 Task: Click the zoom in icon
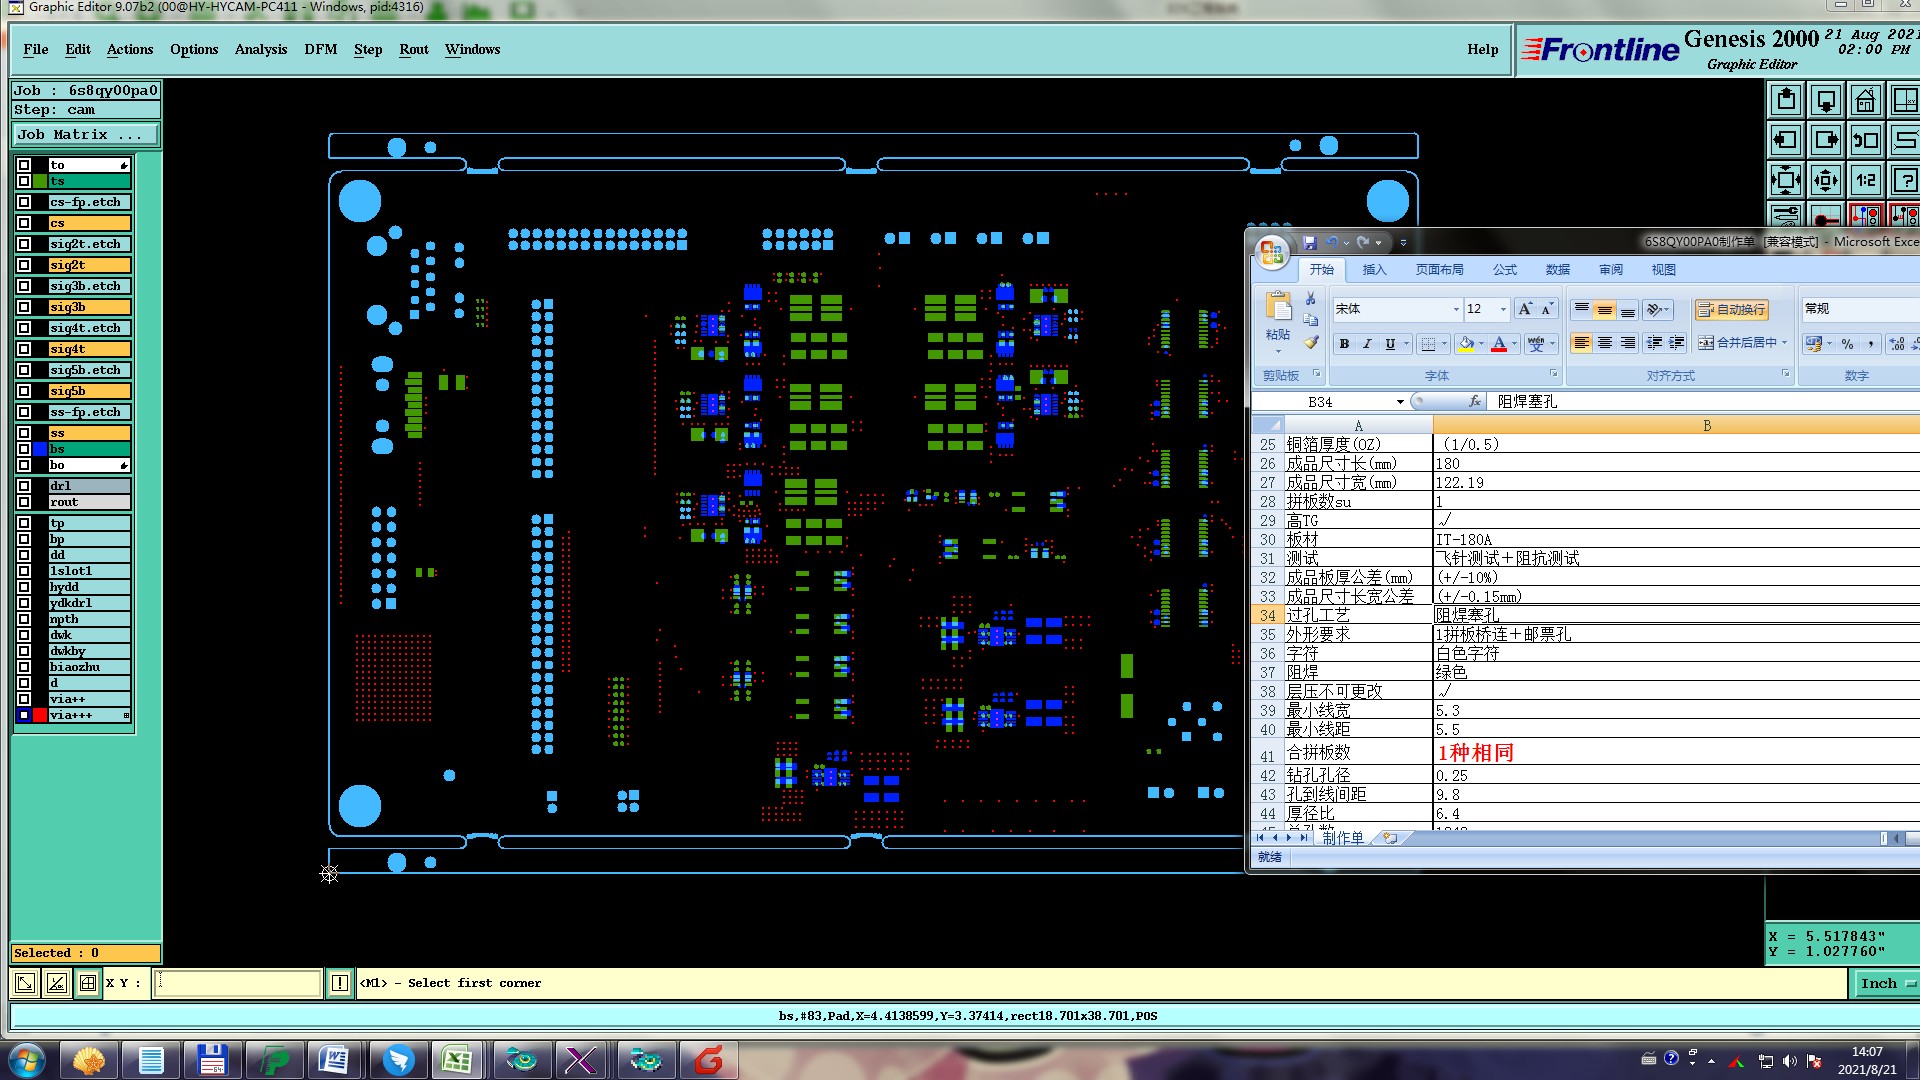[1786, 180]
